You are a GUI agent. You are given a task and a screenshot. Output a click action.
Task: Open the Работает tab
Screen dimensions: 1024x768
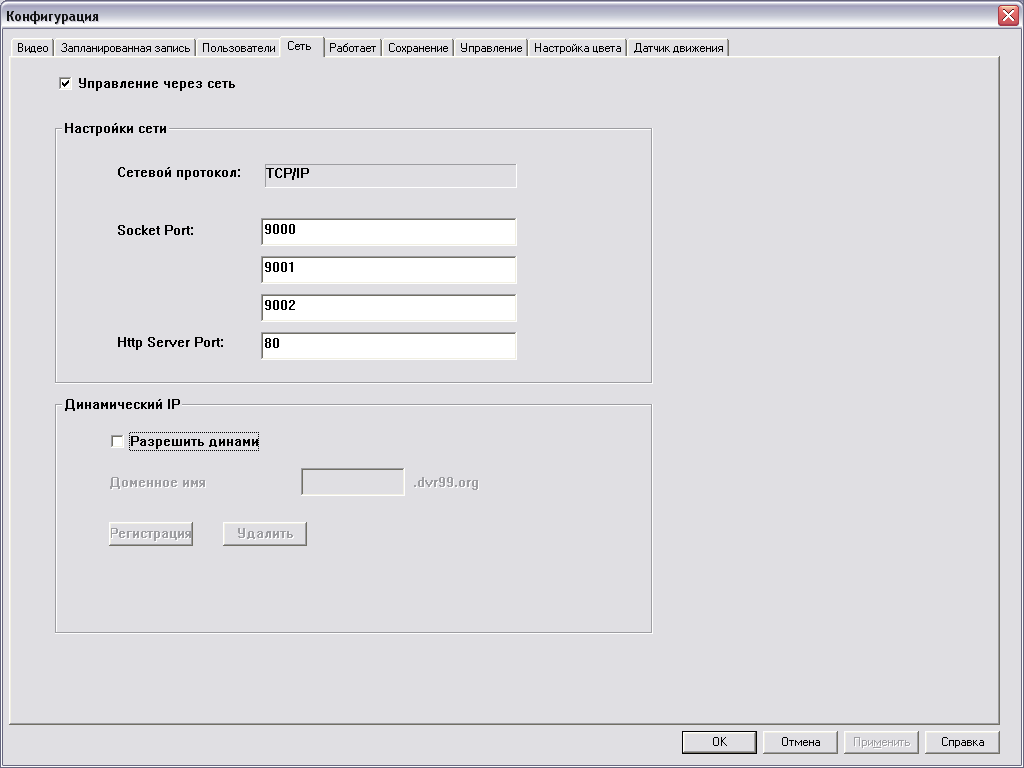click(353, 48)
